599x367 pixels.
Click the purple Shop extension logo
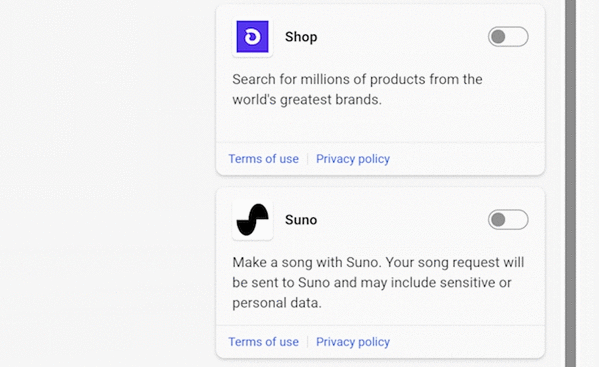pos(253,37)
